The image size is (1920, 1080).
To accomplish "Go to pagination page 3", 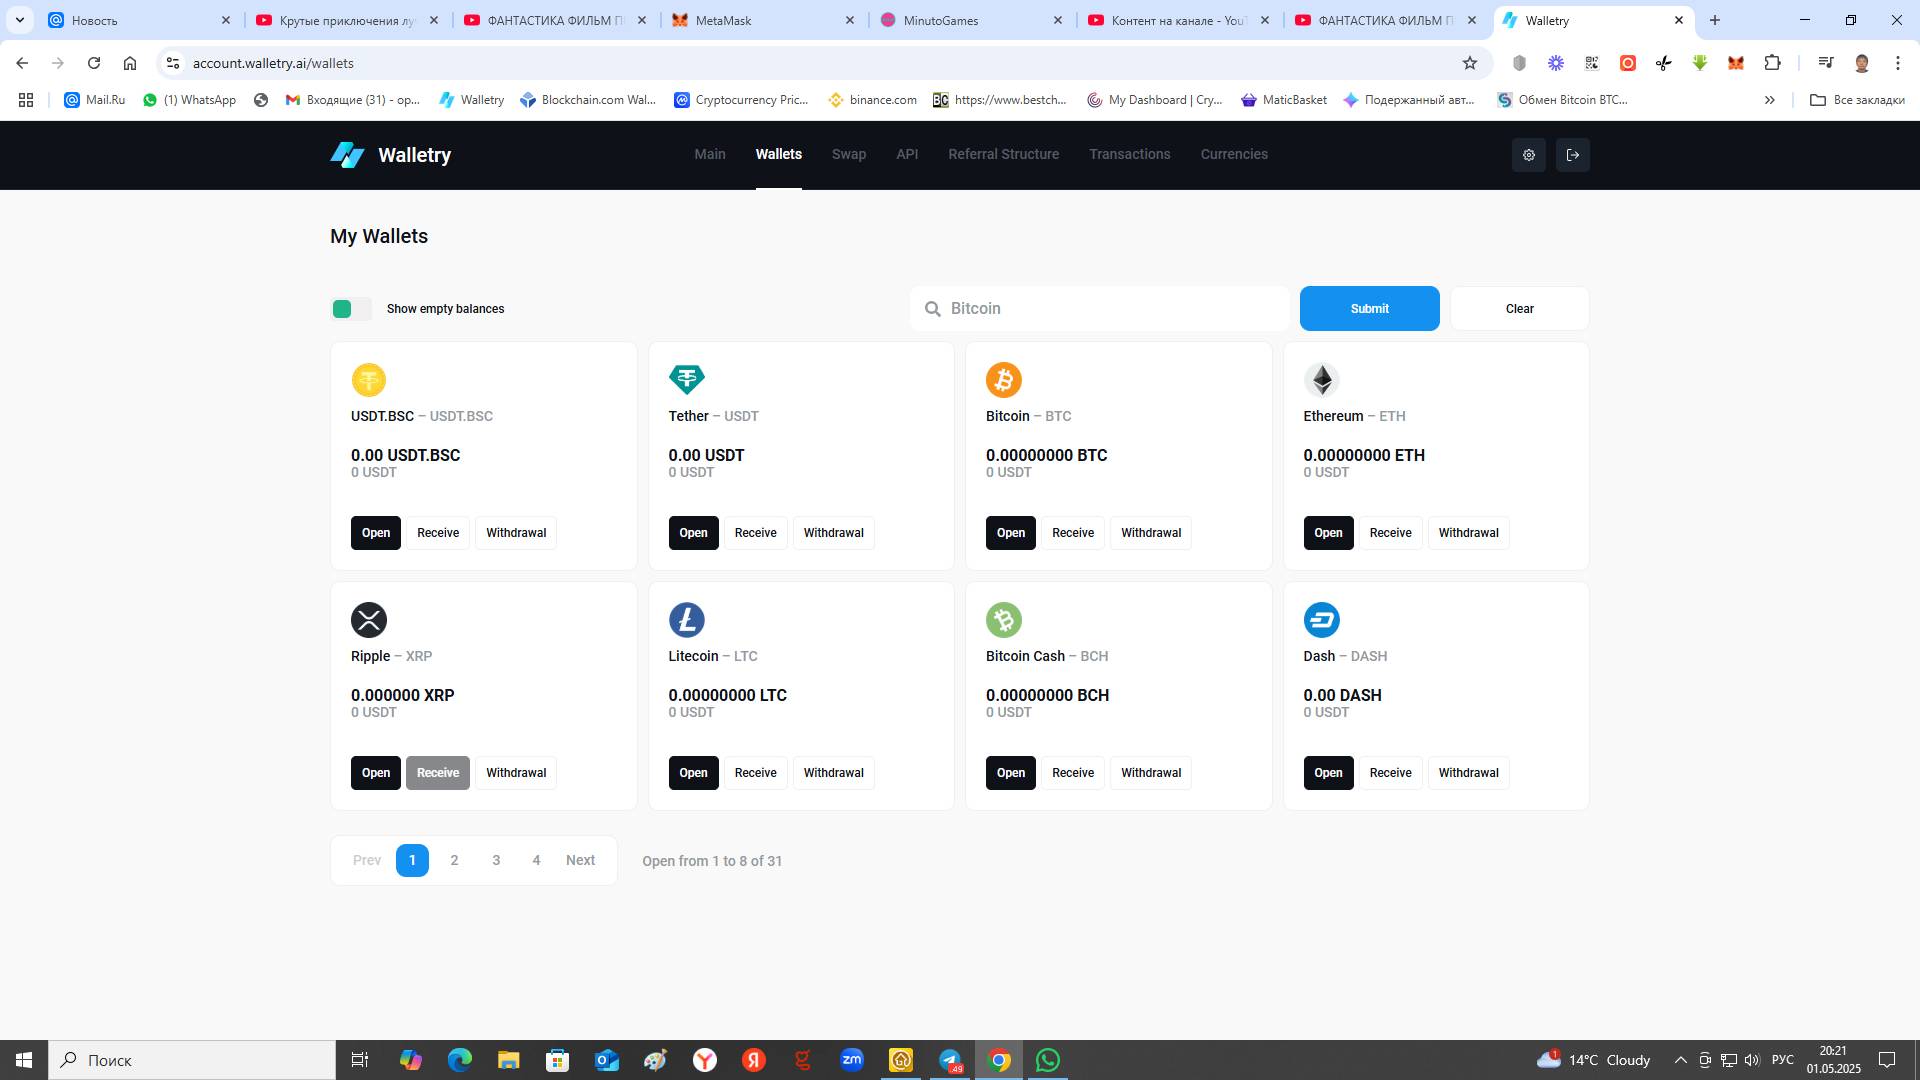I will pos(496,860).
